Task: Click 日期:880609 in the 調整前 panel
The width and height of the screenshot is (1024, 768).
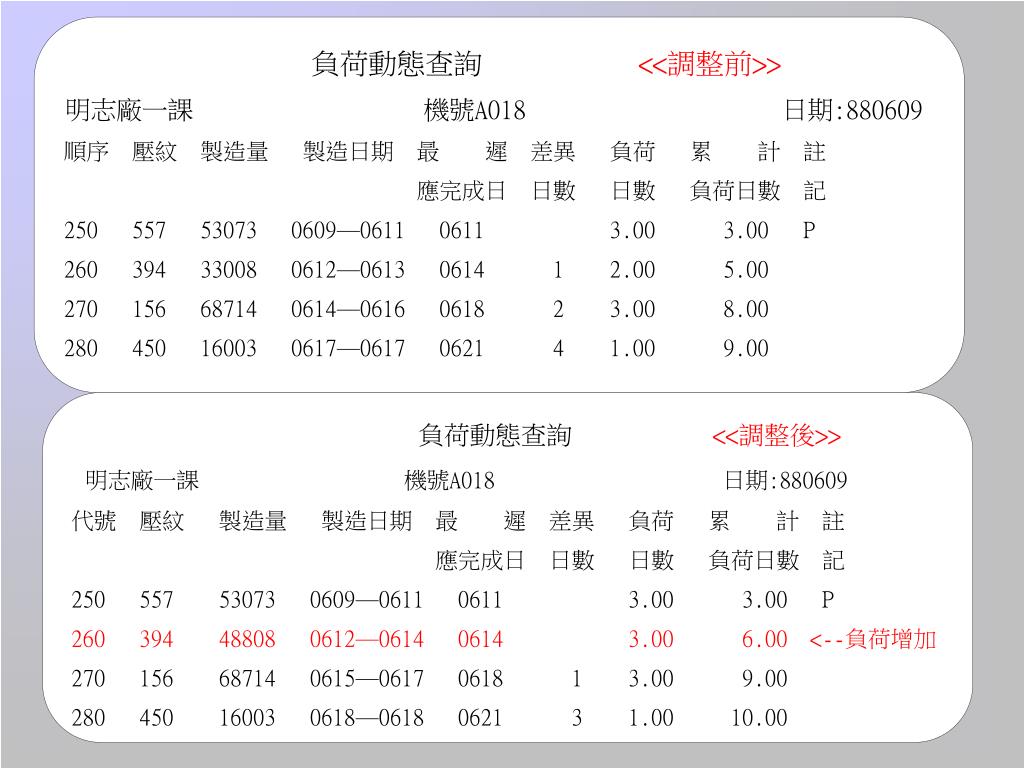Action: (x=853, y=110)
